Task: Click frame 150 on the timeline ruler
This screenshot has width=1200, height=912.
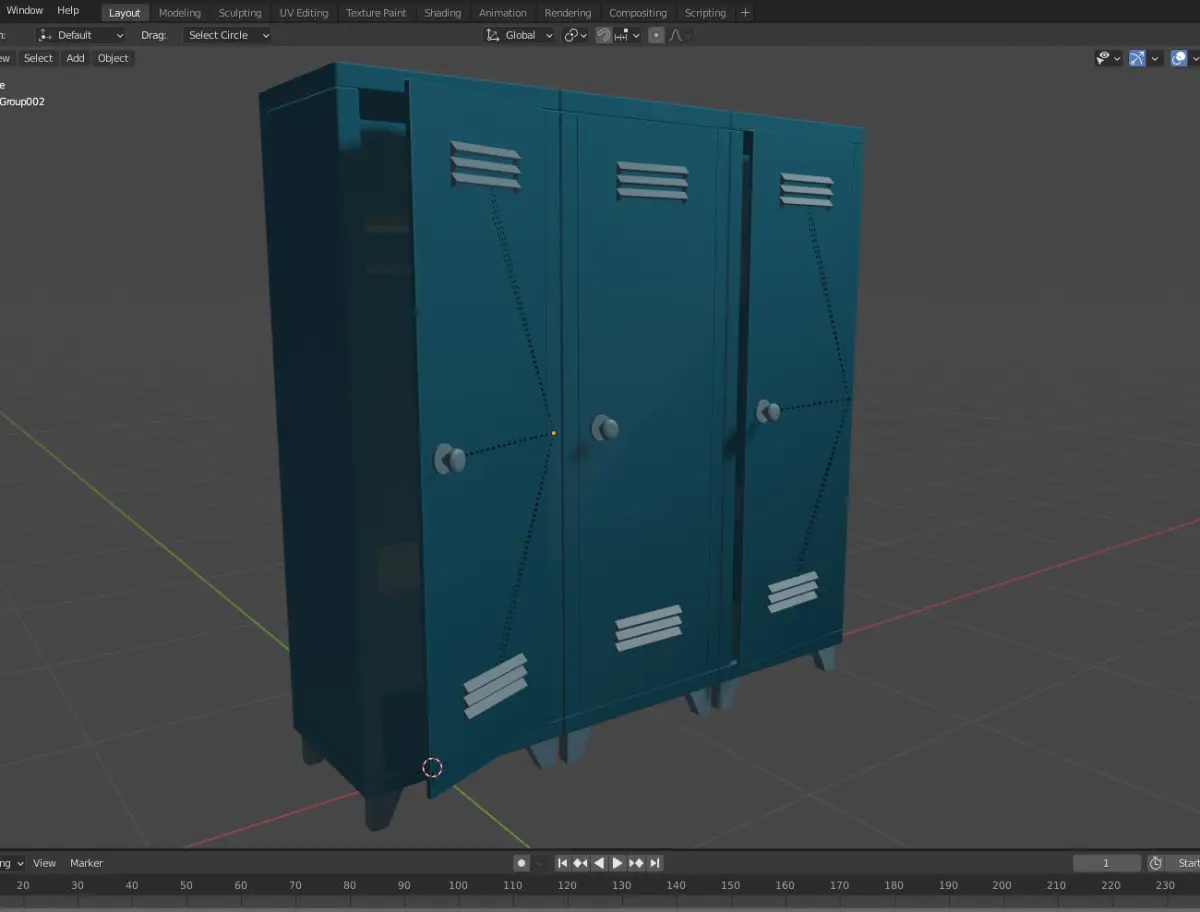Action: pyautogui.click(x=730, y=885)
